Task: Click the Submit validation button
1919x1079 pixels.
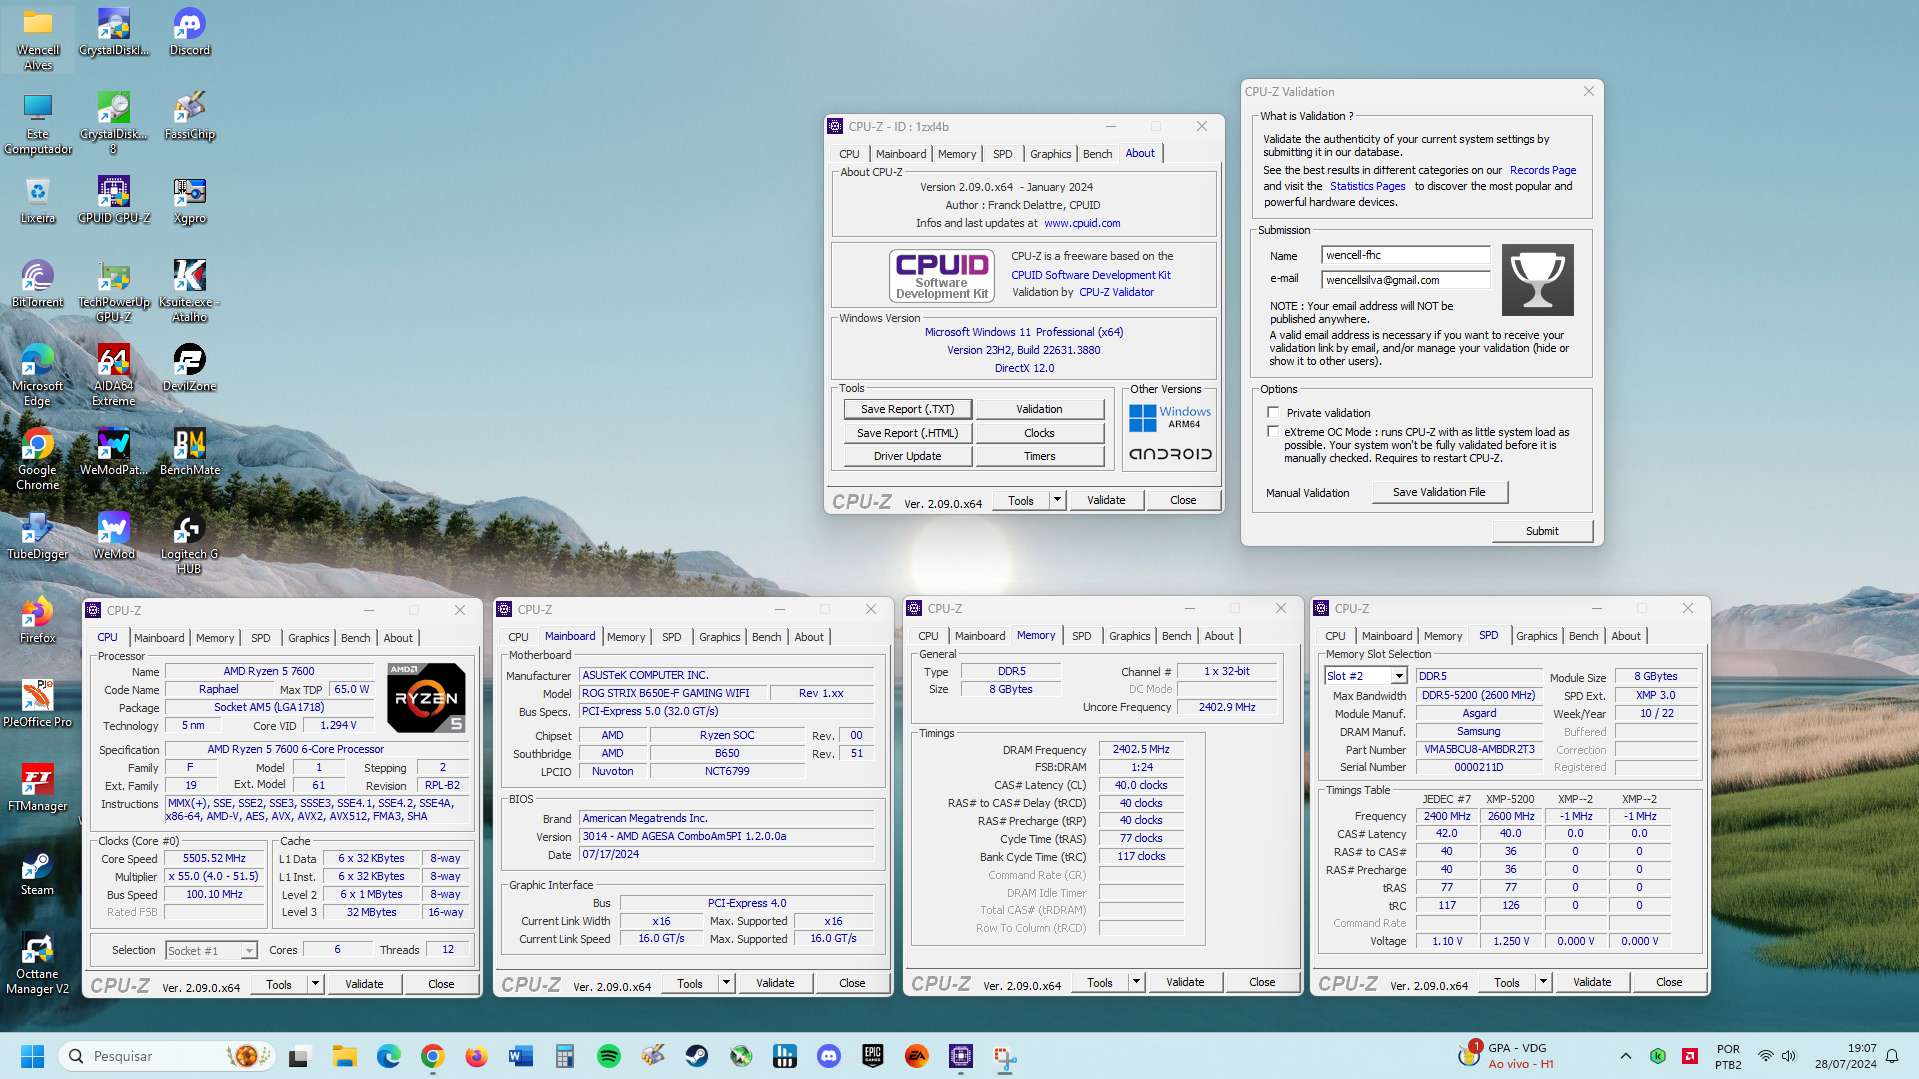Action: pyautogui.click(x=1542, y=531)
